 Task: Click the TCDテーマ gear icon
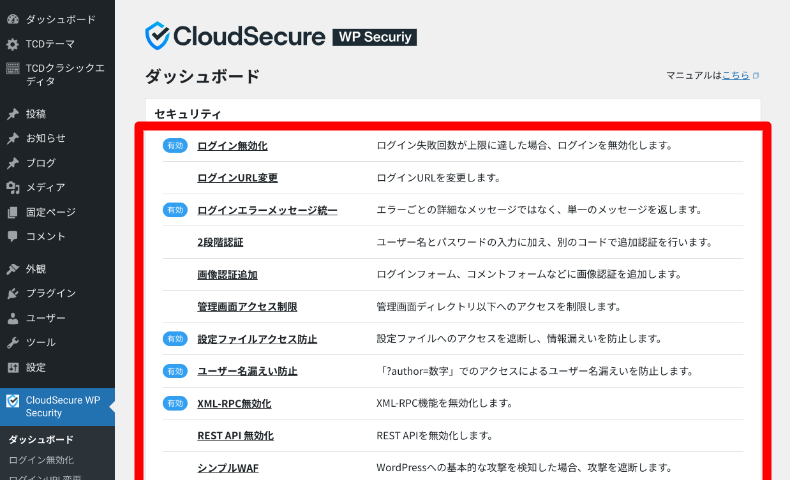click(x=13, y=44)
